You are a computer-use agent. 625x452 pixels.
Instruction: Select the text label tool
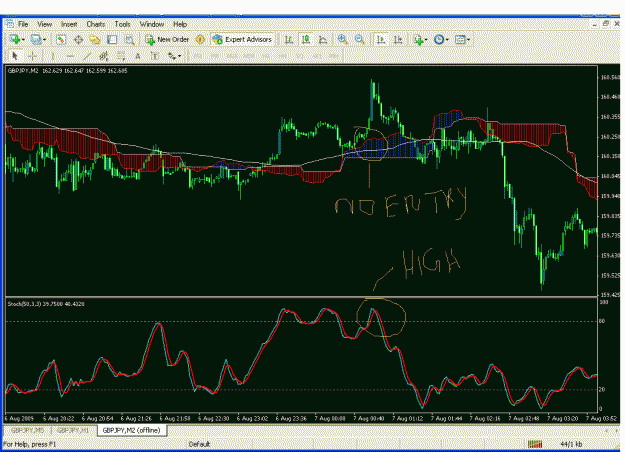pos(155,56)
